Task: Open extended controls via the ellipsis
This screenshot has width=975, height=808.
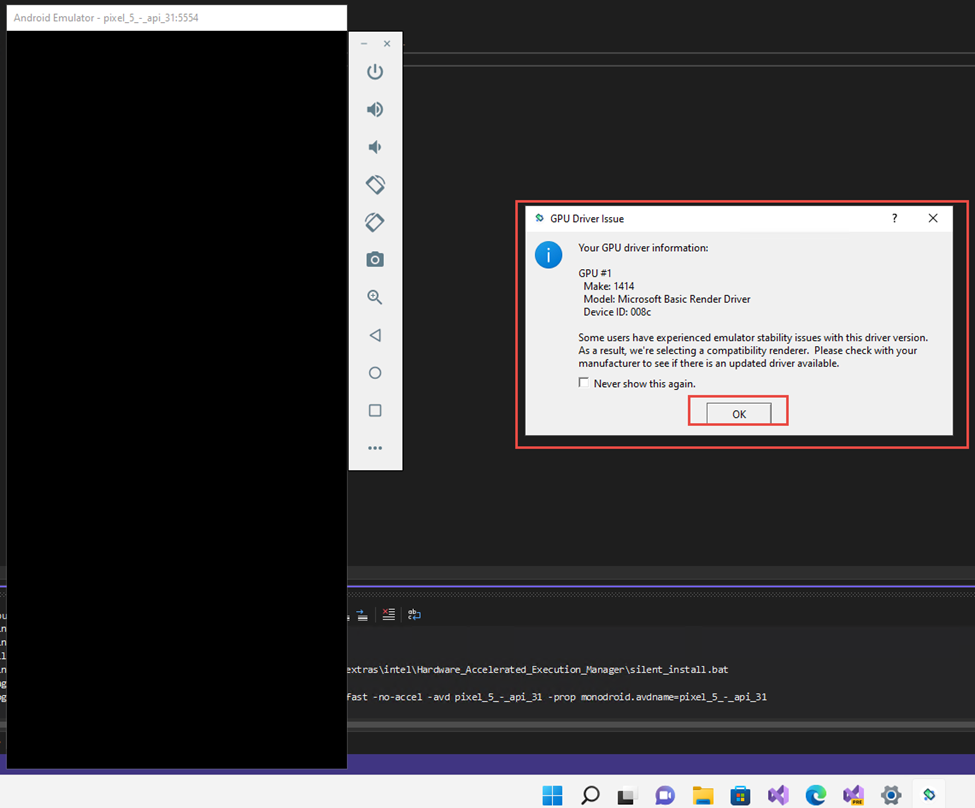Action: pyautogui.click(x=375, y=447)
